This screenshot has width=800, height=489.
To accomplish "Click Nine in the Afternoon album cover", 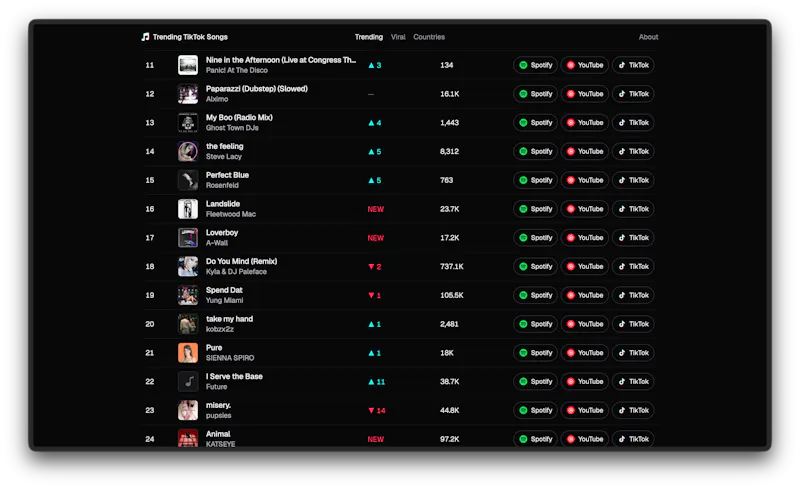I will pyautogui.click(x=188, y=65).
